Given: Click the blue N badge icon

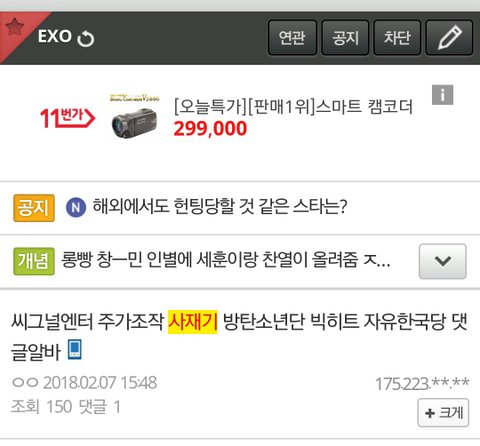Looking at the screenshot, I should click(x=76, y=207).
